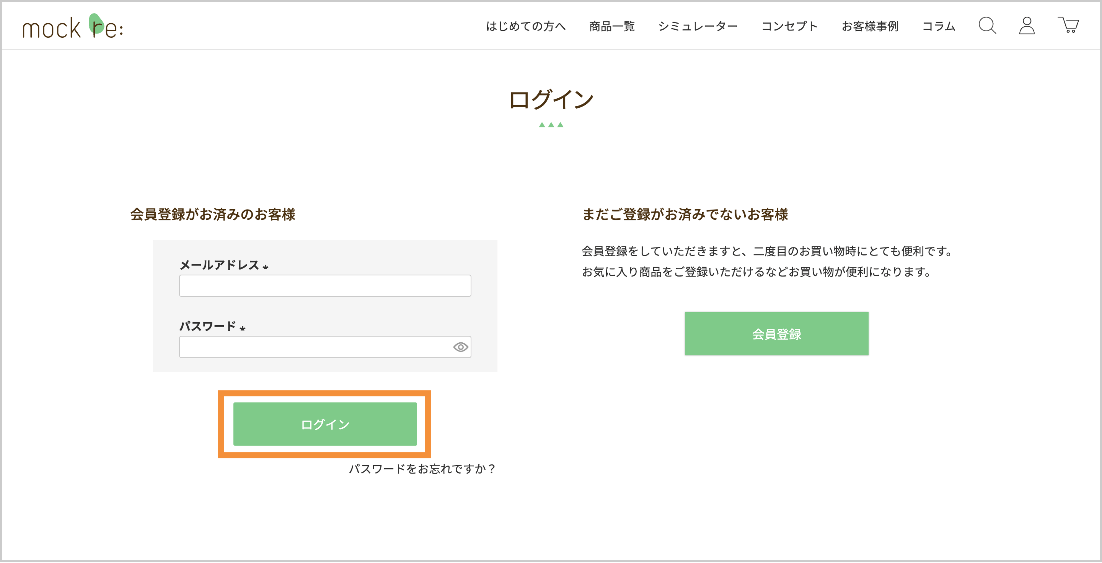Open the はじめての方へ menu item
Screen dimensions: 1102x563
526,27
